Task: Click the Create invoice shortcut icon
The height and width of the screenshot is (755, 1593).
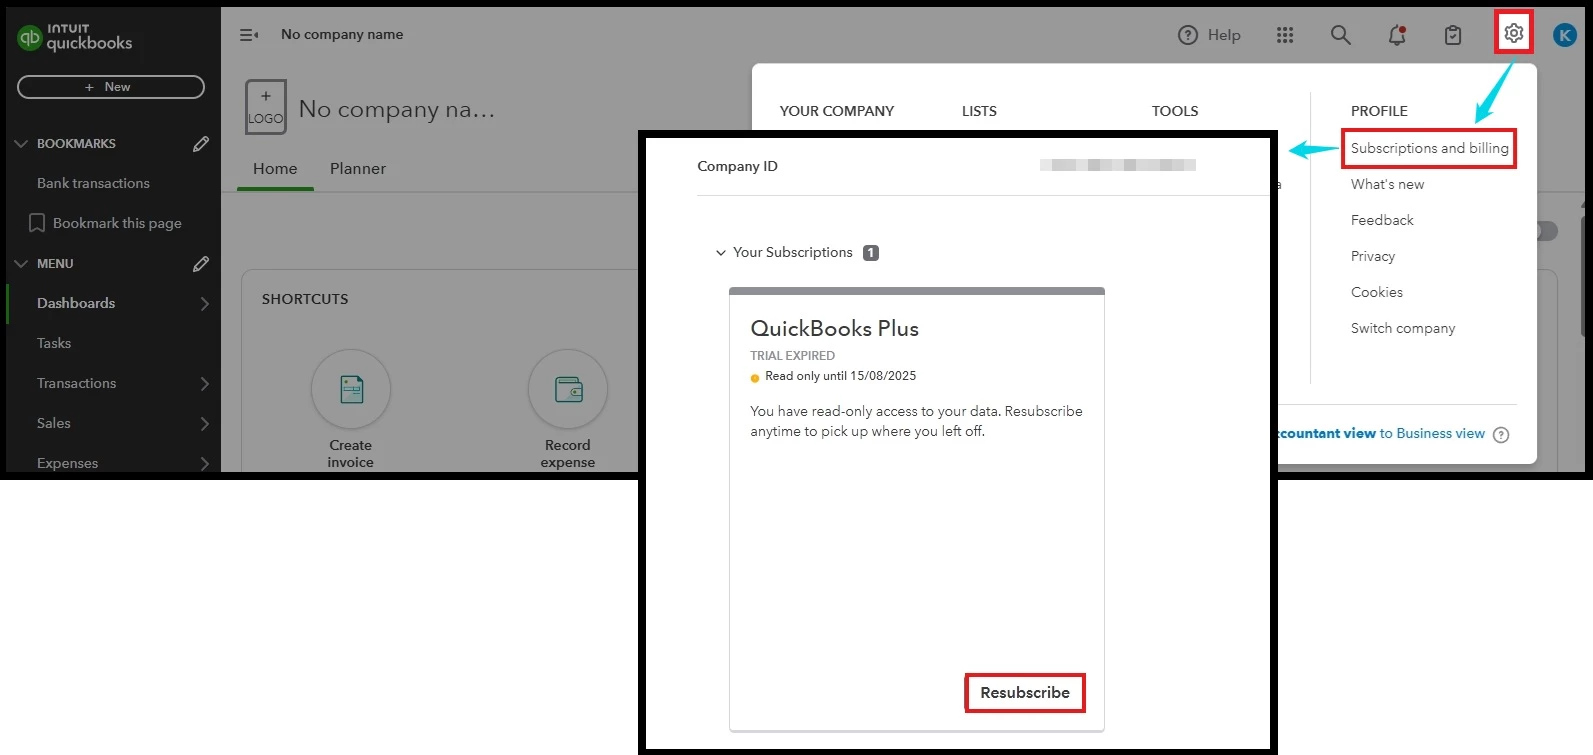Action: [351, 389]
